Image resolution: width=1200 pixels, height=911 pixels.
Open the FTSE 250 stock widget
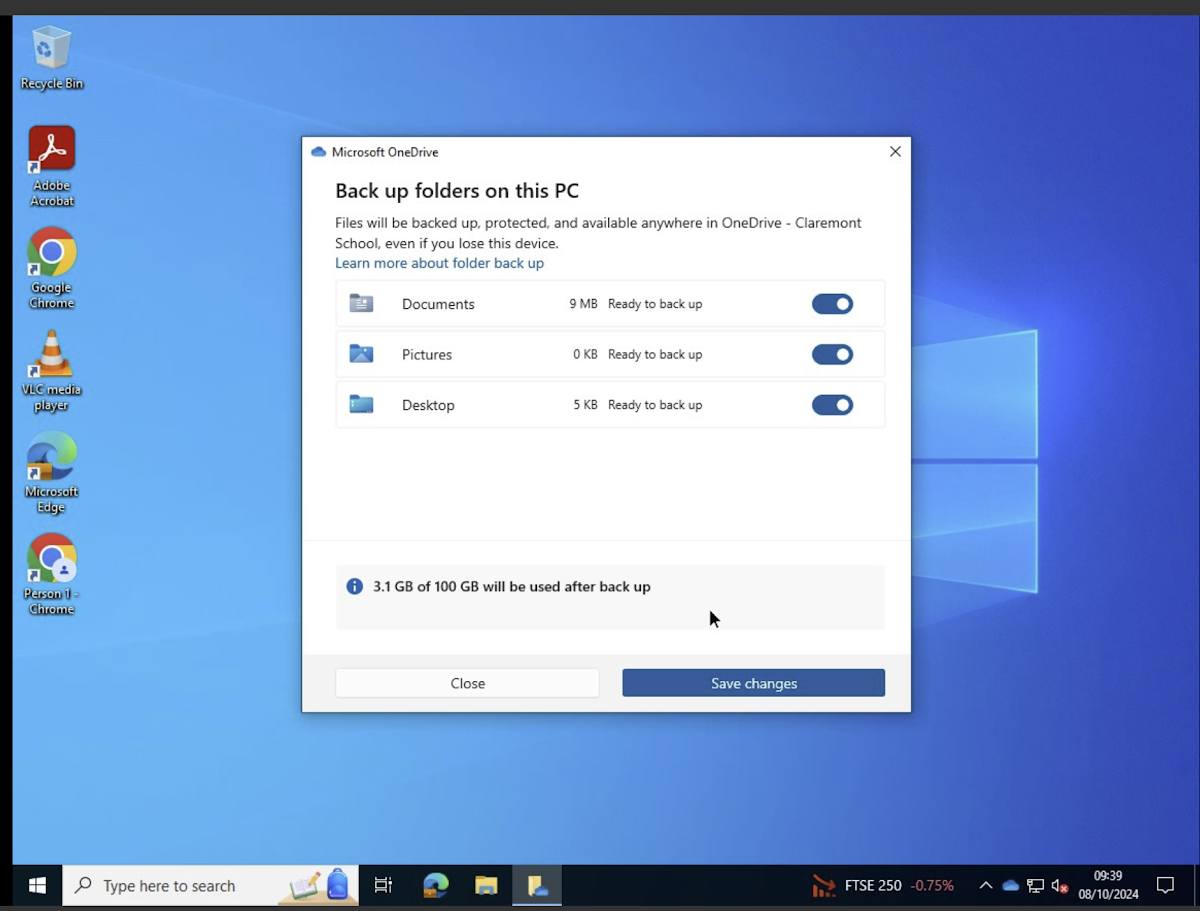click(x=882, y=886)
